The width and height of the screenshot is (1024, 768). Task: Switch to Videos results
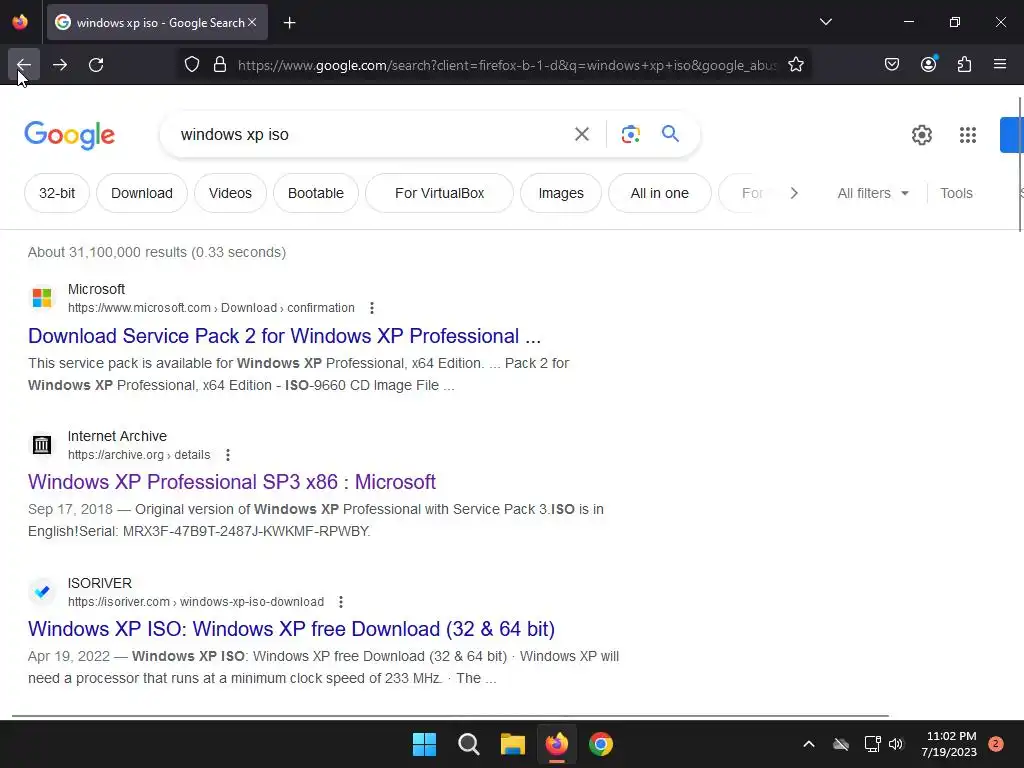tap(231, 193)
